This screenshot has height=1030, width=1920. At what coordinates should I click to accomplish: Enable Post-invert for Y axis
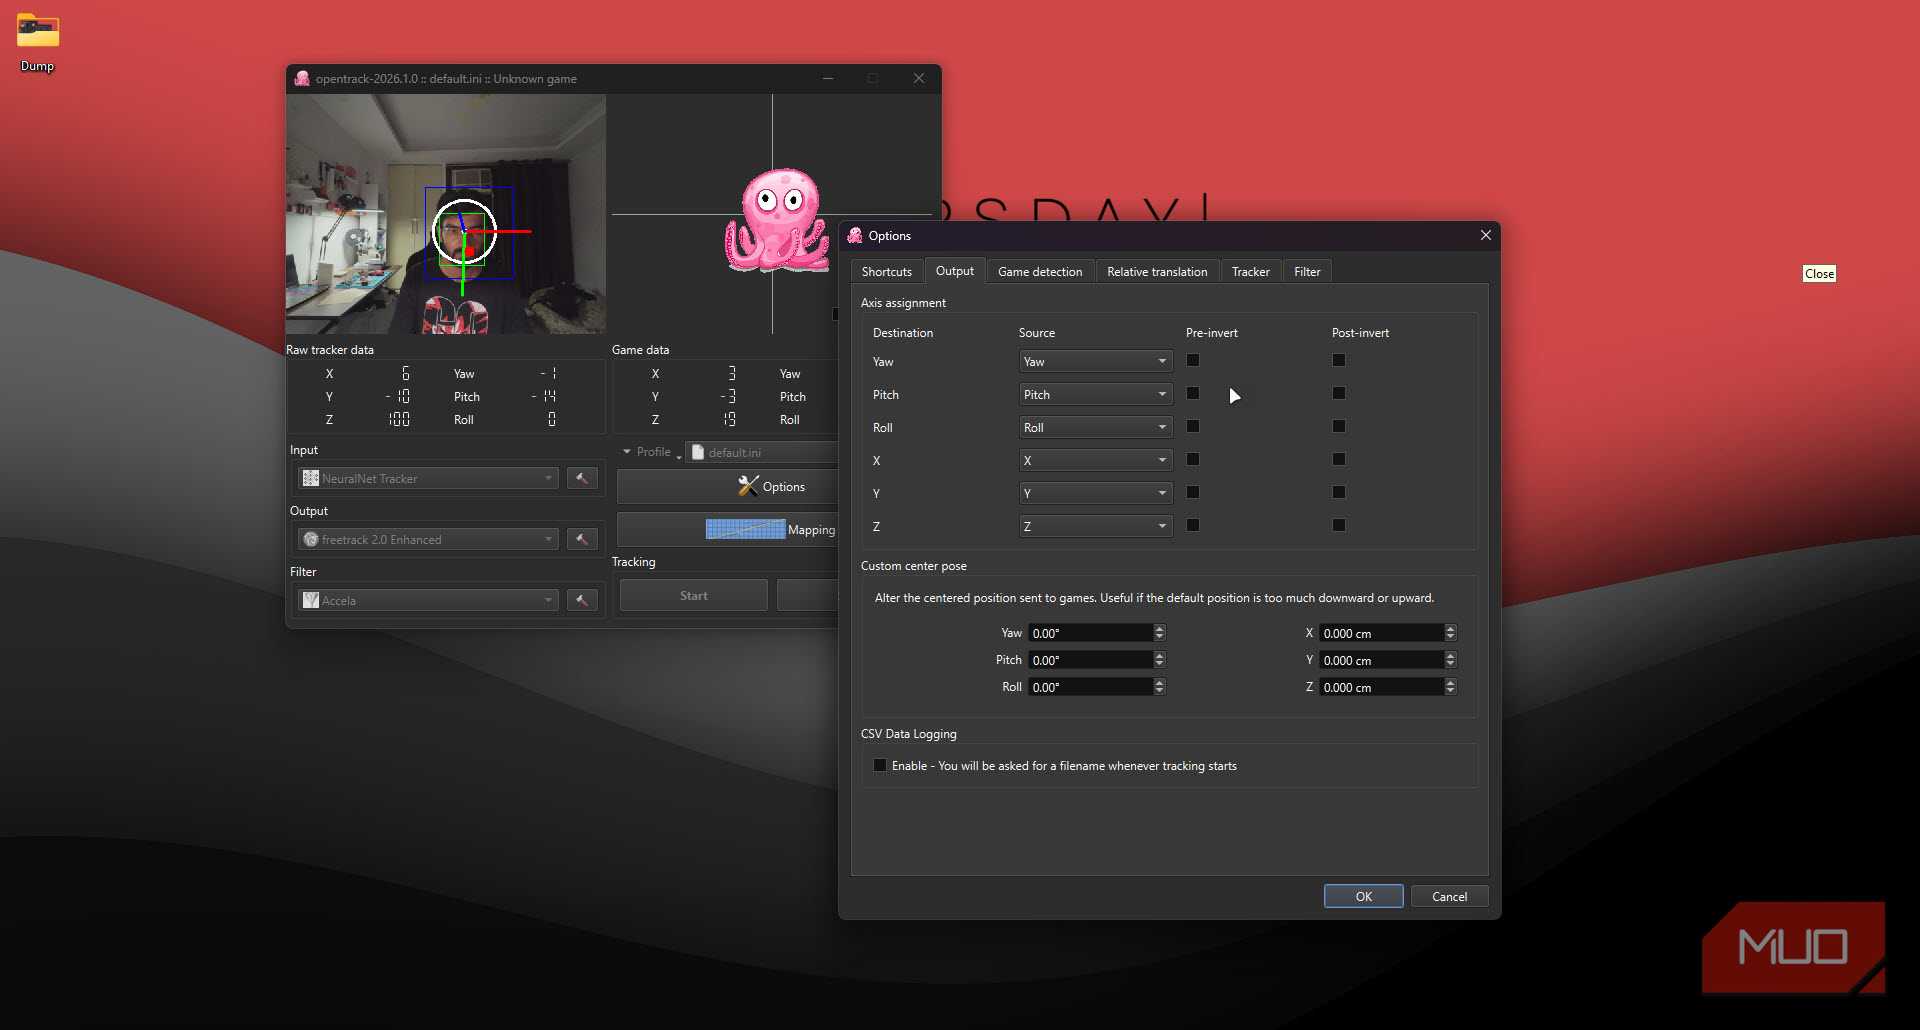pyautogui.click(x=1339, y=492)
